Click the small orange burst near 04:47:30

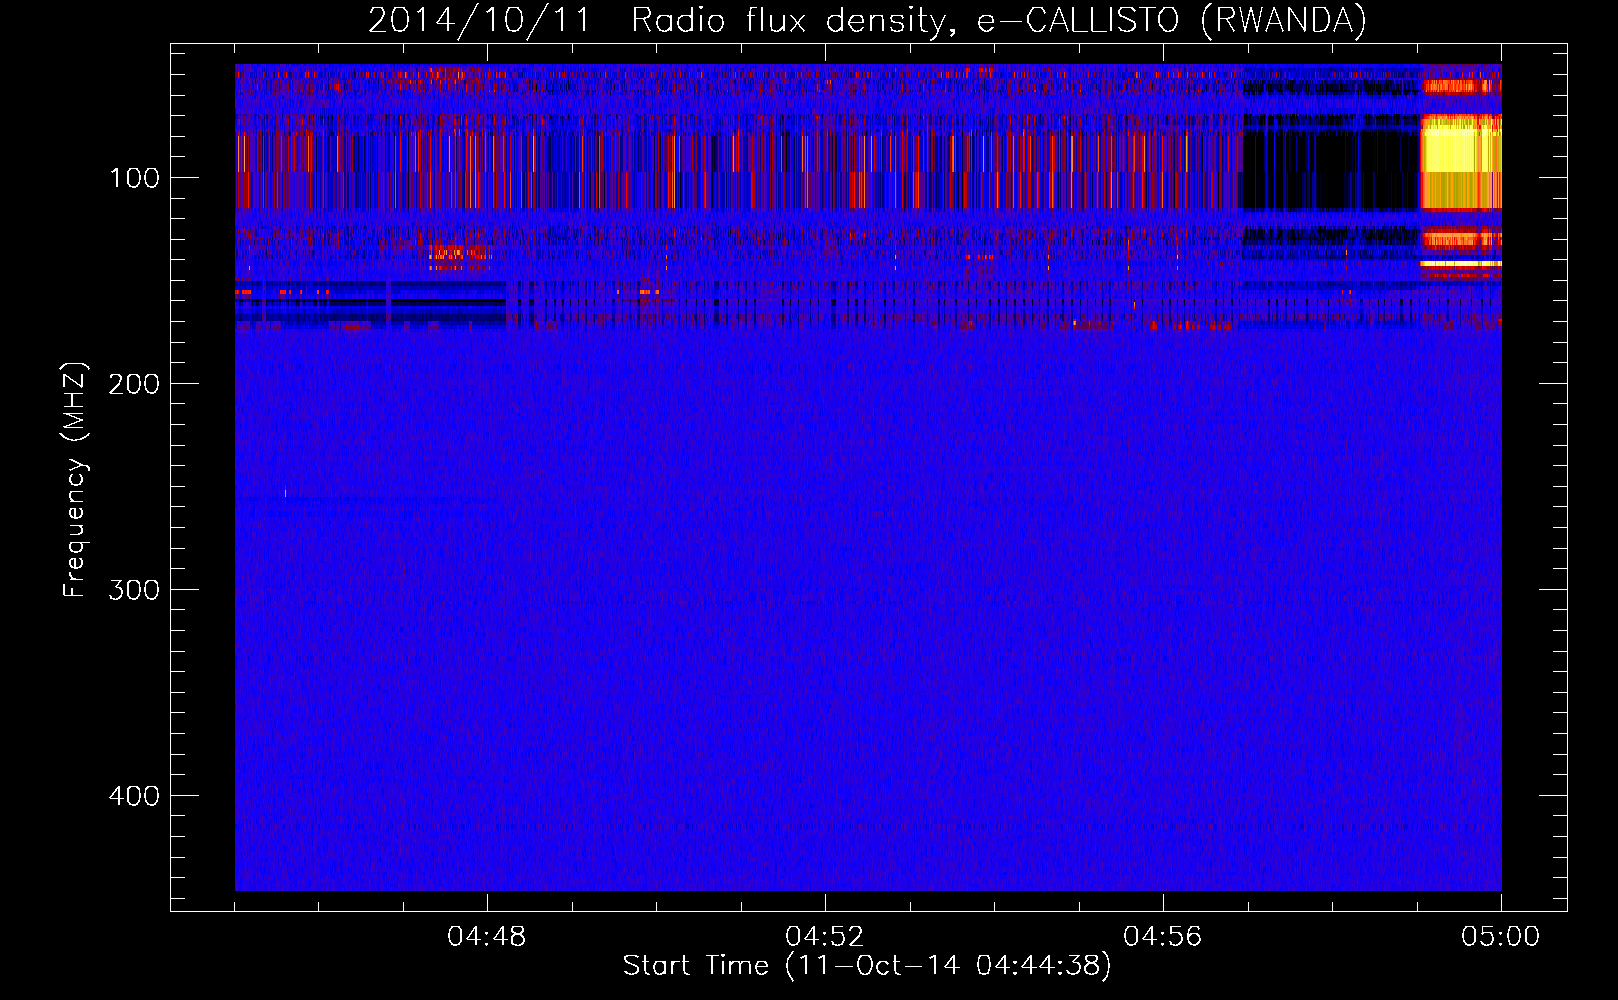click(459, 256)
